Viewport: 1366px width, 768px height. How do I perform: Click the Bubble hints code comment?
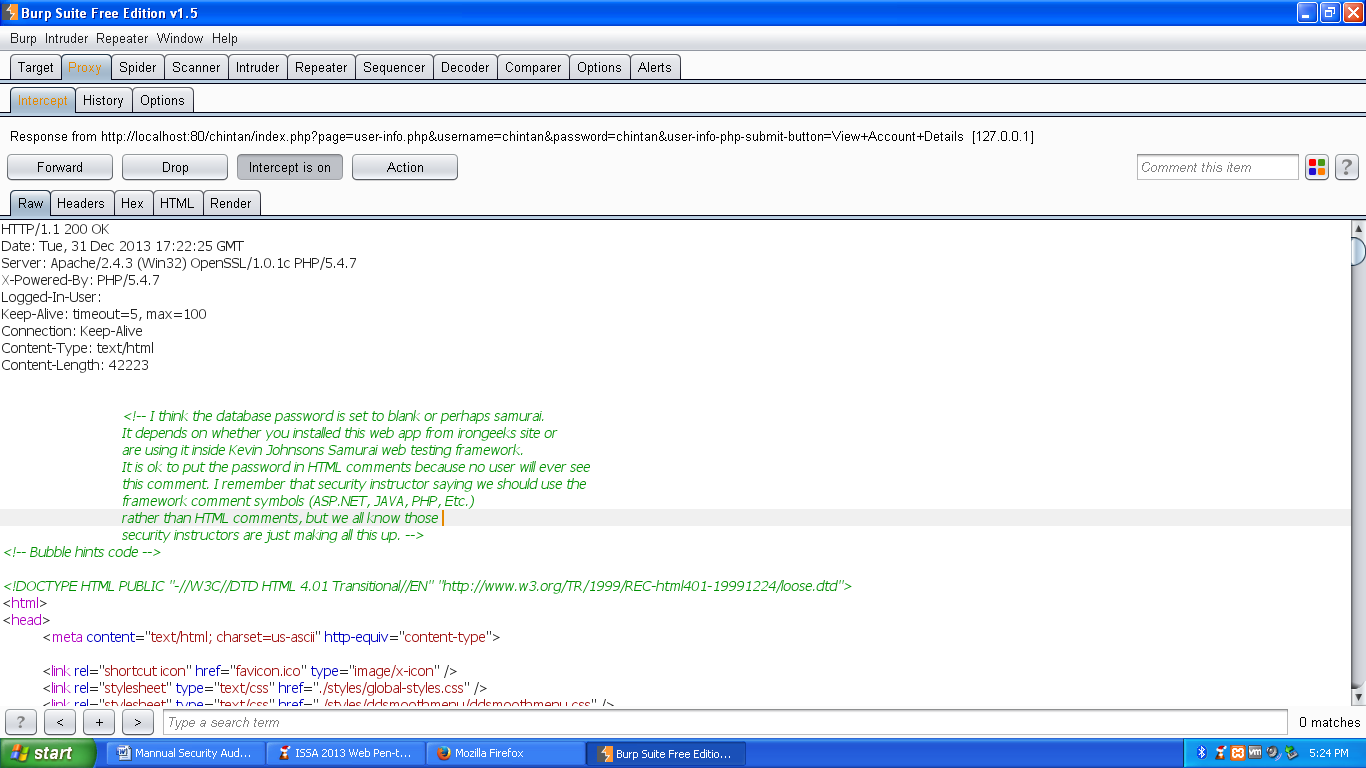pos(82,552)
